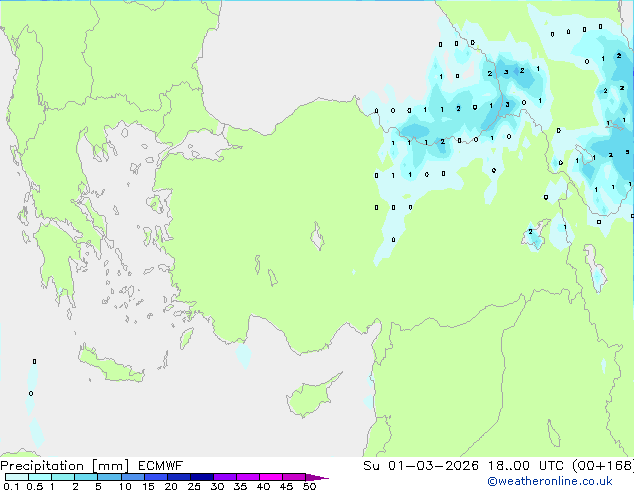Image resolution: width=634 pixels, height=490 pixels.
Task: Click the palest blue legend swatch above 0.1
Action: (x=17, y=477)
